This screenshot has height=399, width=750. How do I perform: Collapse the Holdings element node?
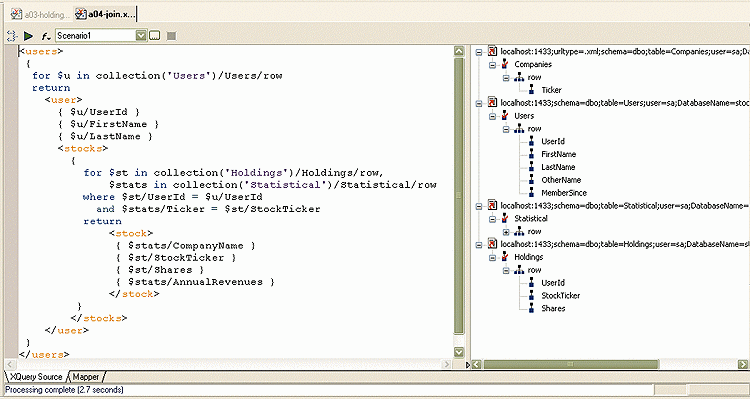tap(493, 257)
